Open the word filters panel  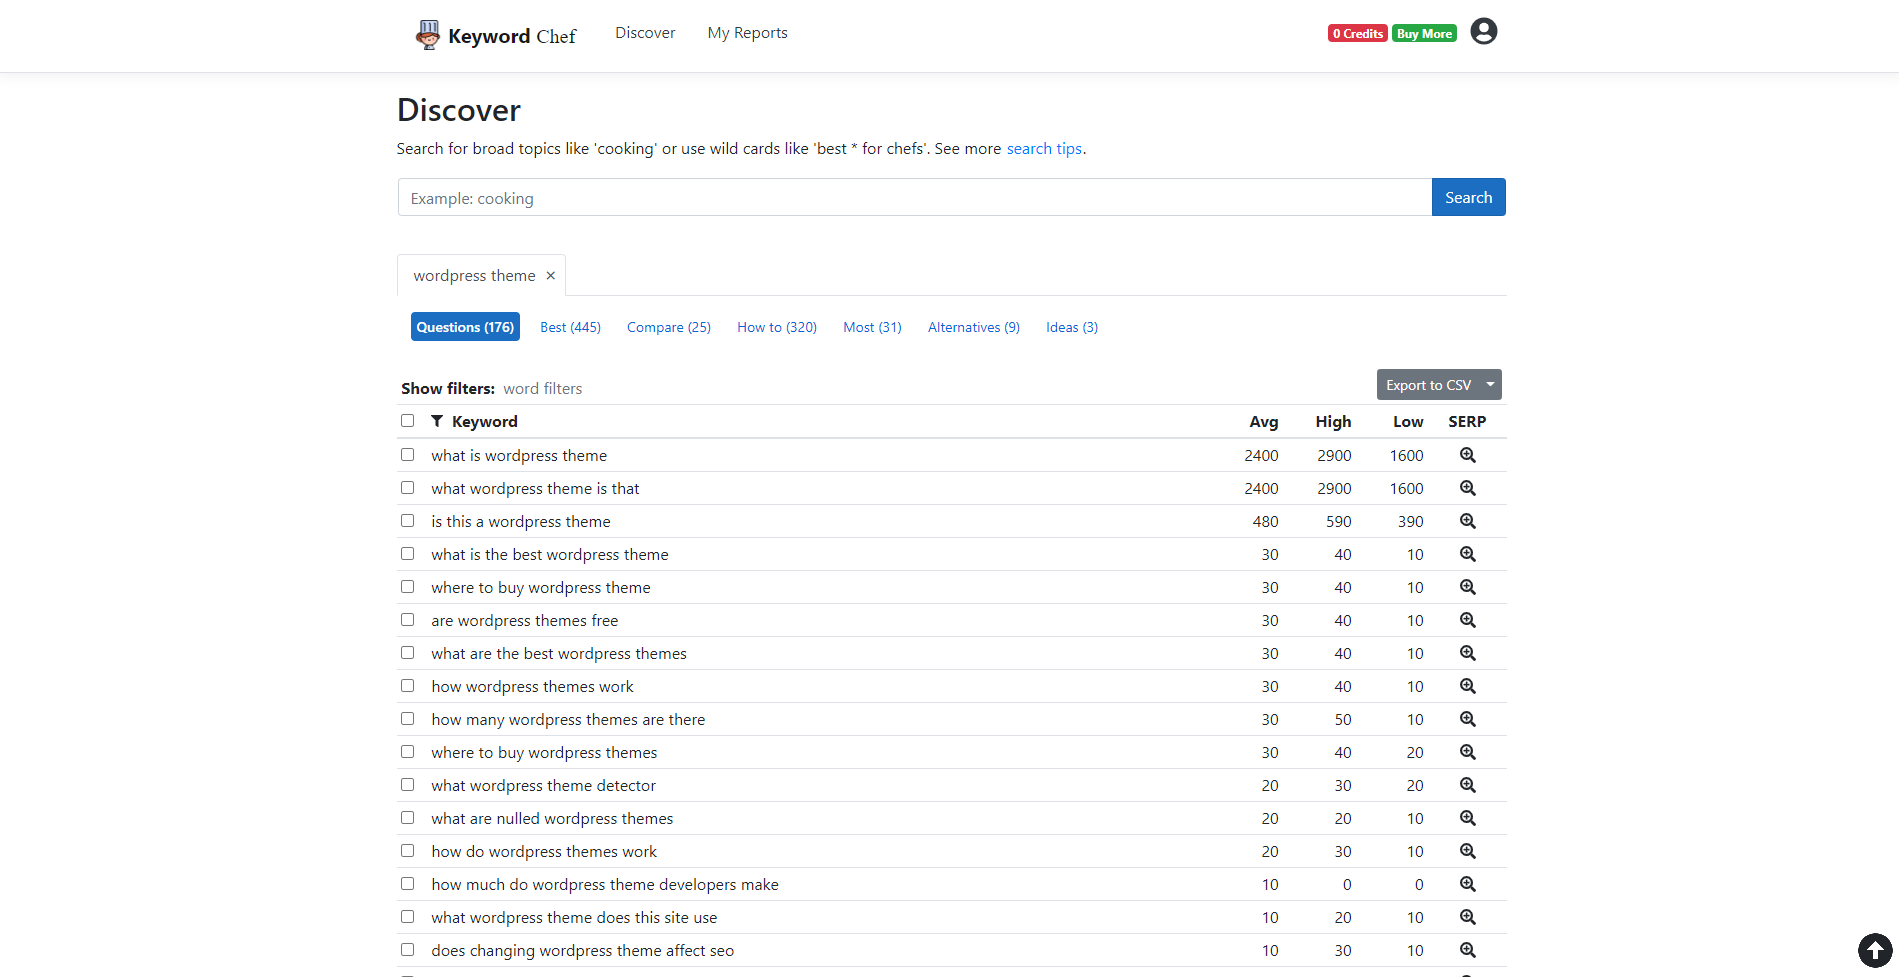(542, 388)
